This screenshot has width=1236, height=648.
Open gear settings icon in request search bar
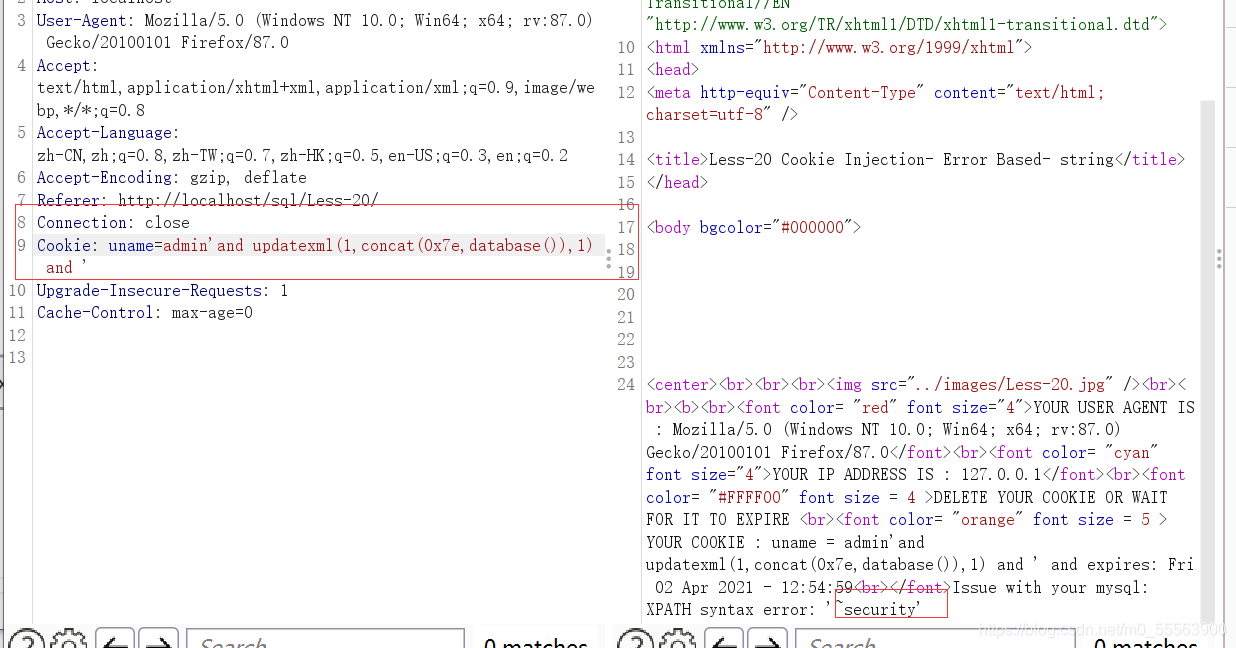point(68,640)
